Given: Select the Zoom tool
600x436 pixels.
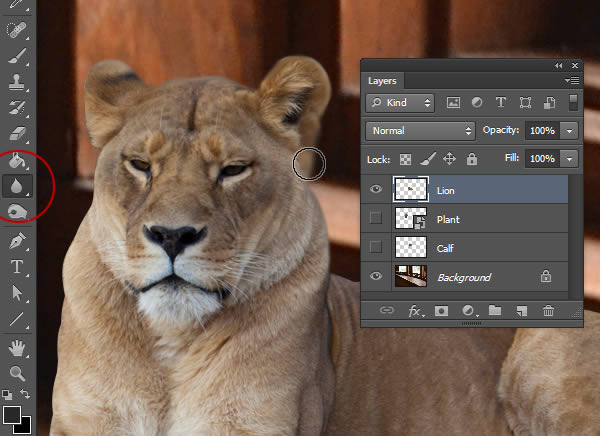Looking at the screenshot, I should tap(16, 373).
